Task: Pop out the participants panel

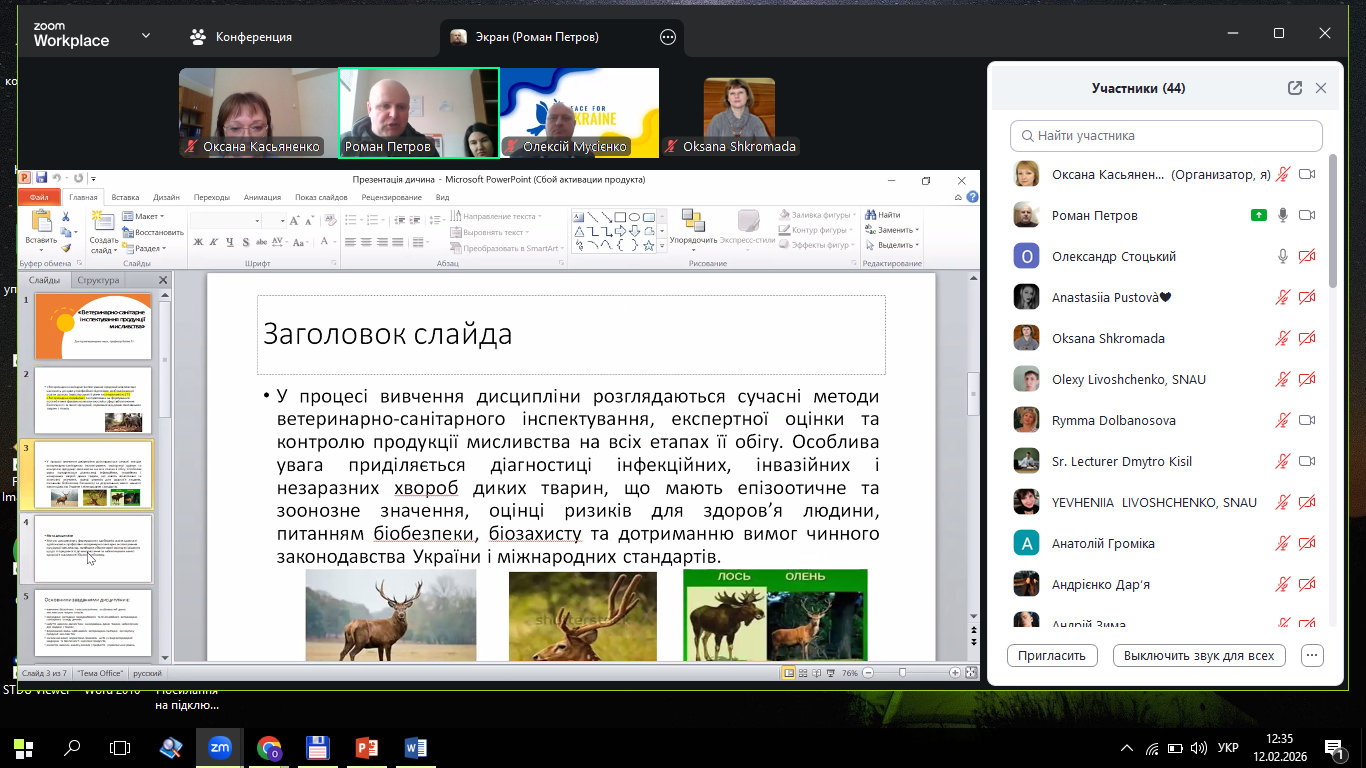Action: point(1295,88)
